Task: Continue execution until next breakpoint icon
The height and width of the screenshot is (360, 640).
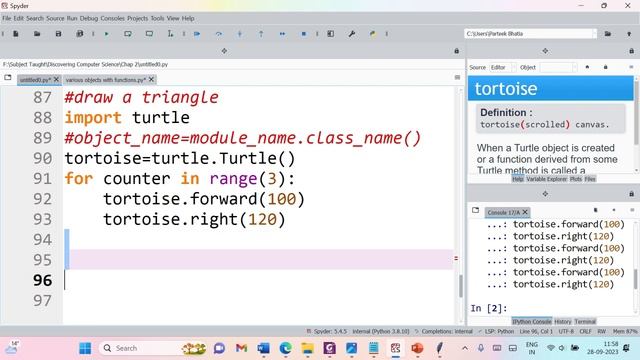Action: 282,34
